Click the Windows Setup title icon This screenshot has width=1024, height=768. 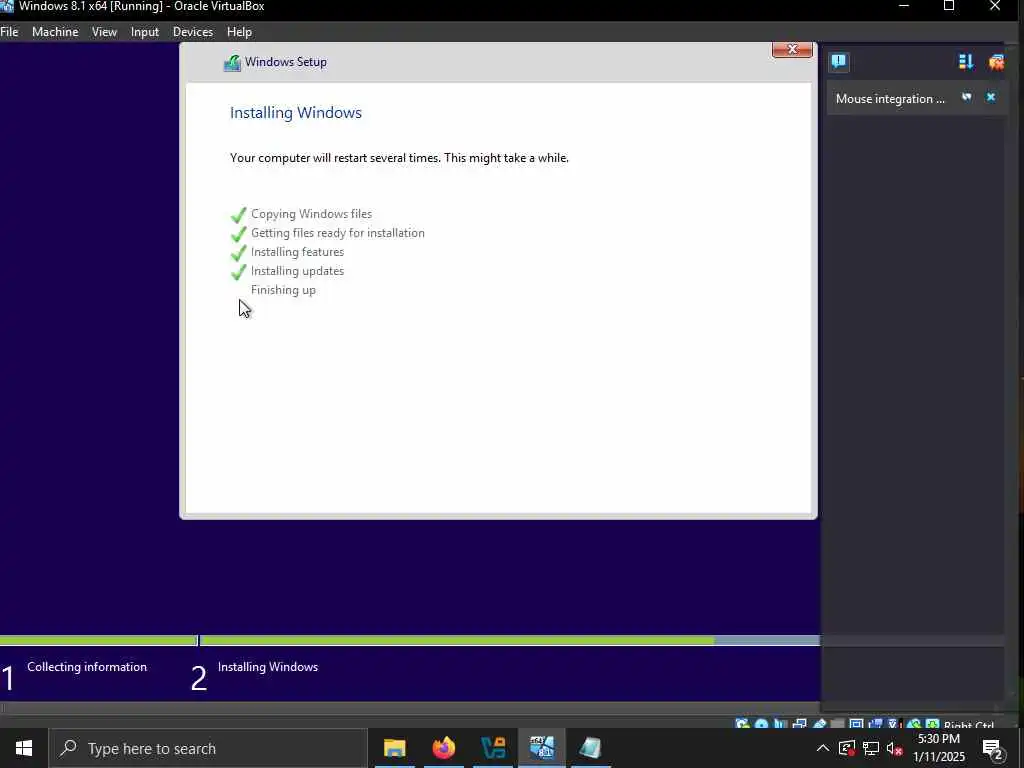(x=232, y=63)
